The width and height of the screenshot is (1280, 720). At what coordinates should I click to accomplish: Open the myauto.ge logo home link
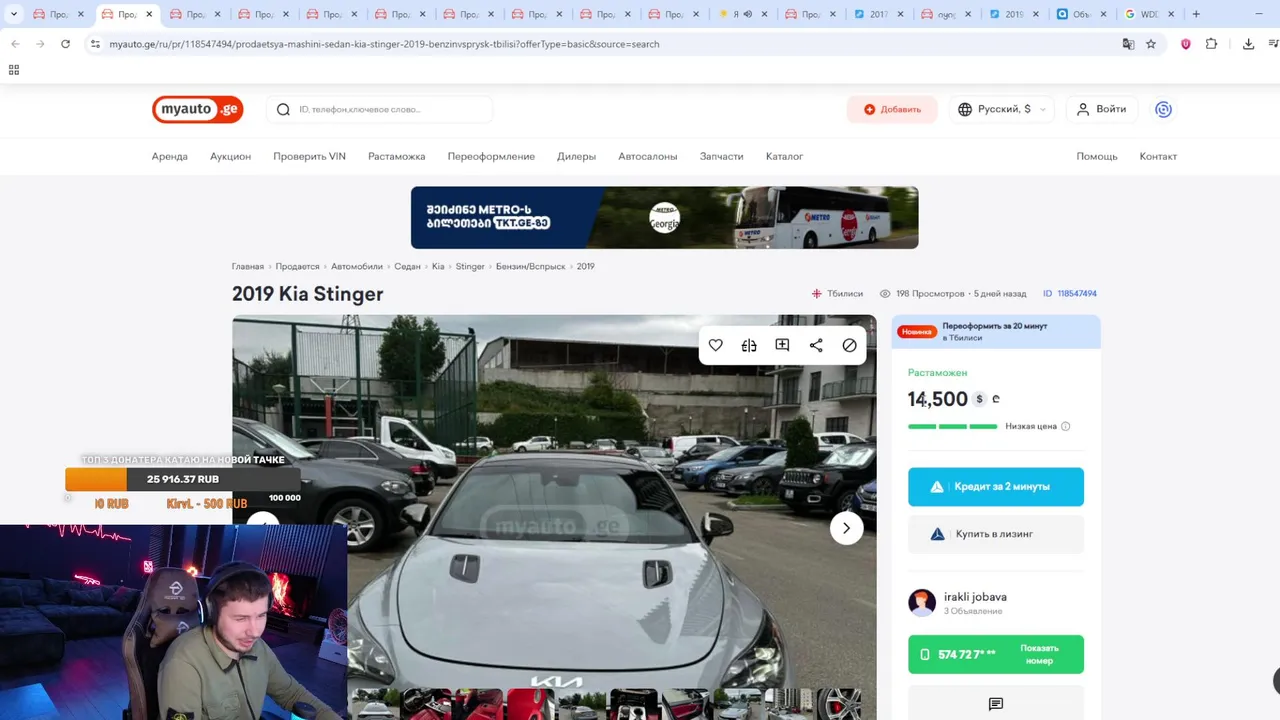pos(198,109)
